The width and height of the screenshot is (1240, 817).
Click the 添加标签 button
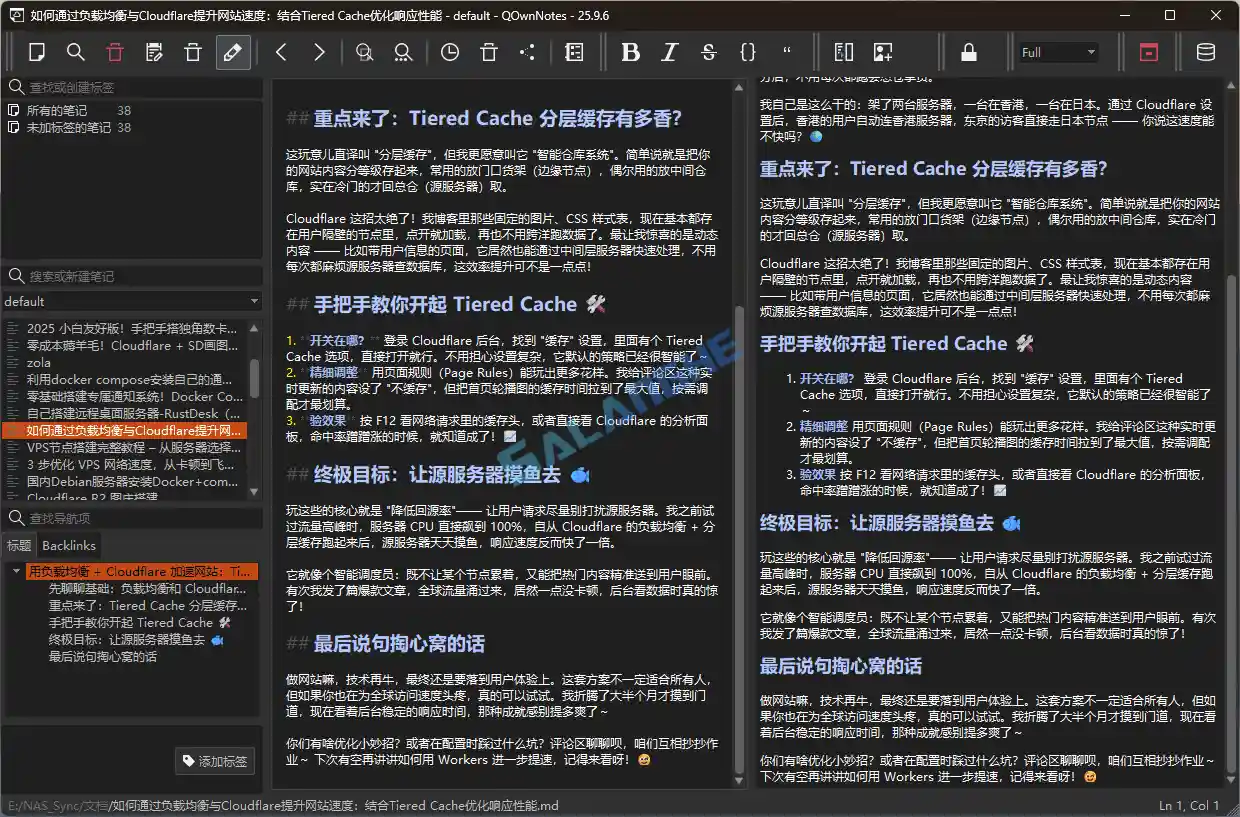point(215,760)
